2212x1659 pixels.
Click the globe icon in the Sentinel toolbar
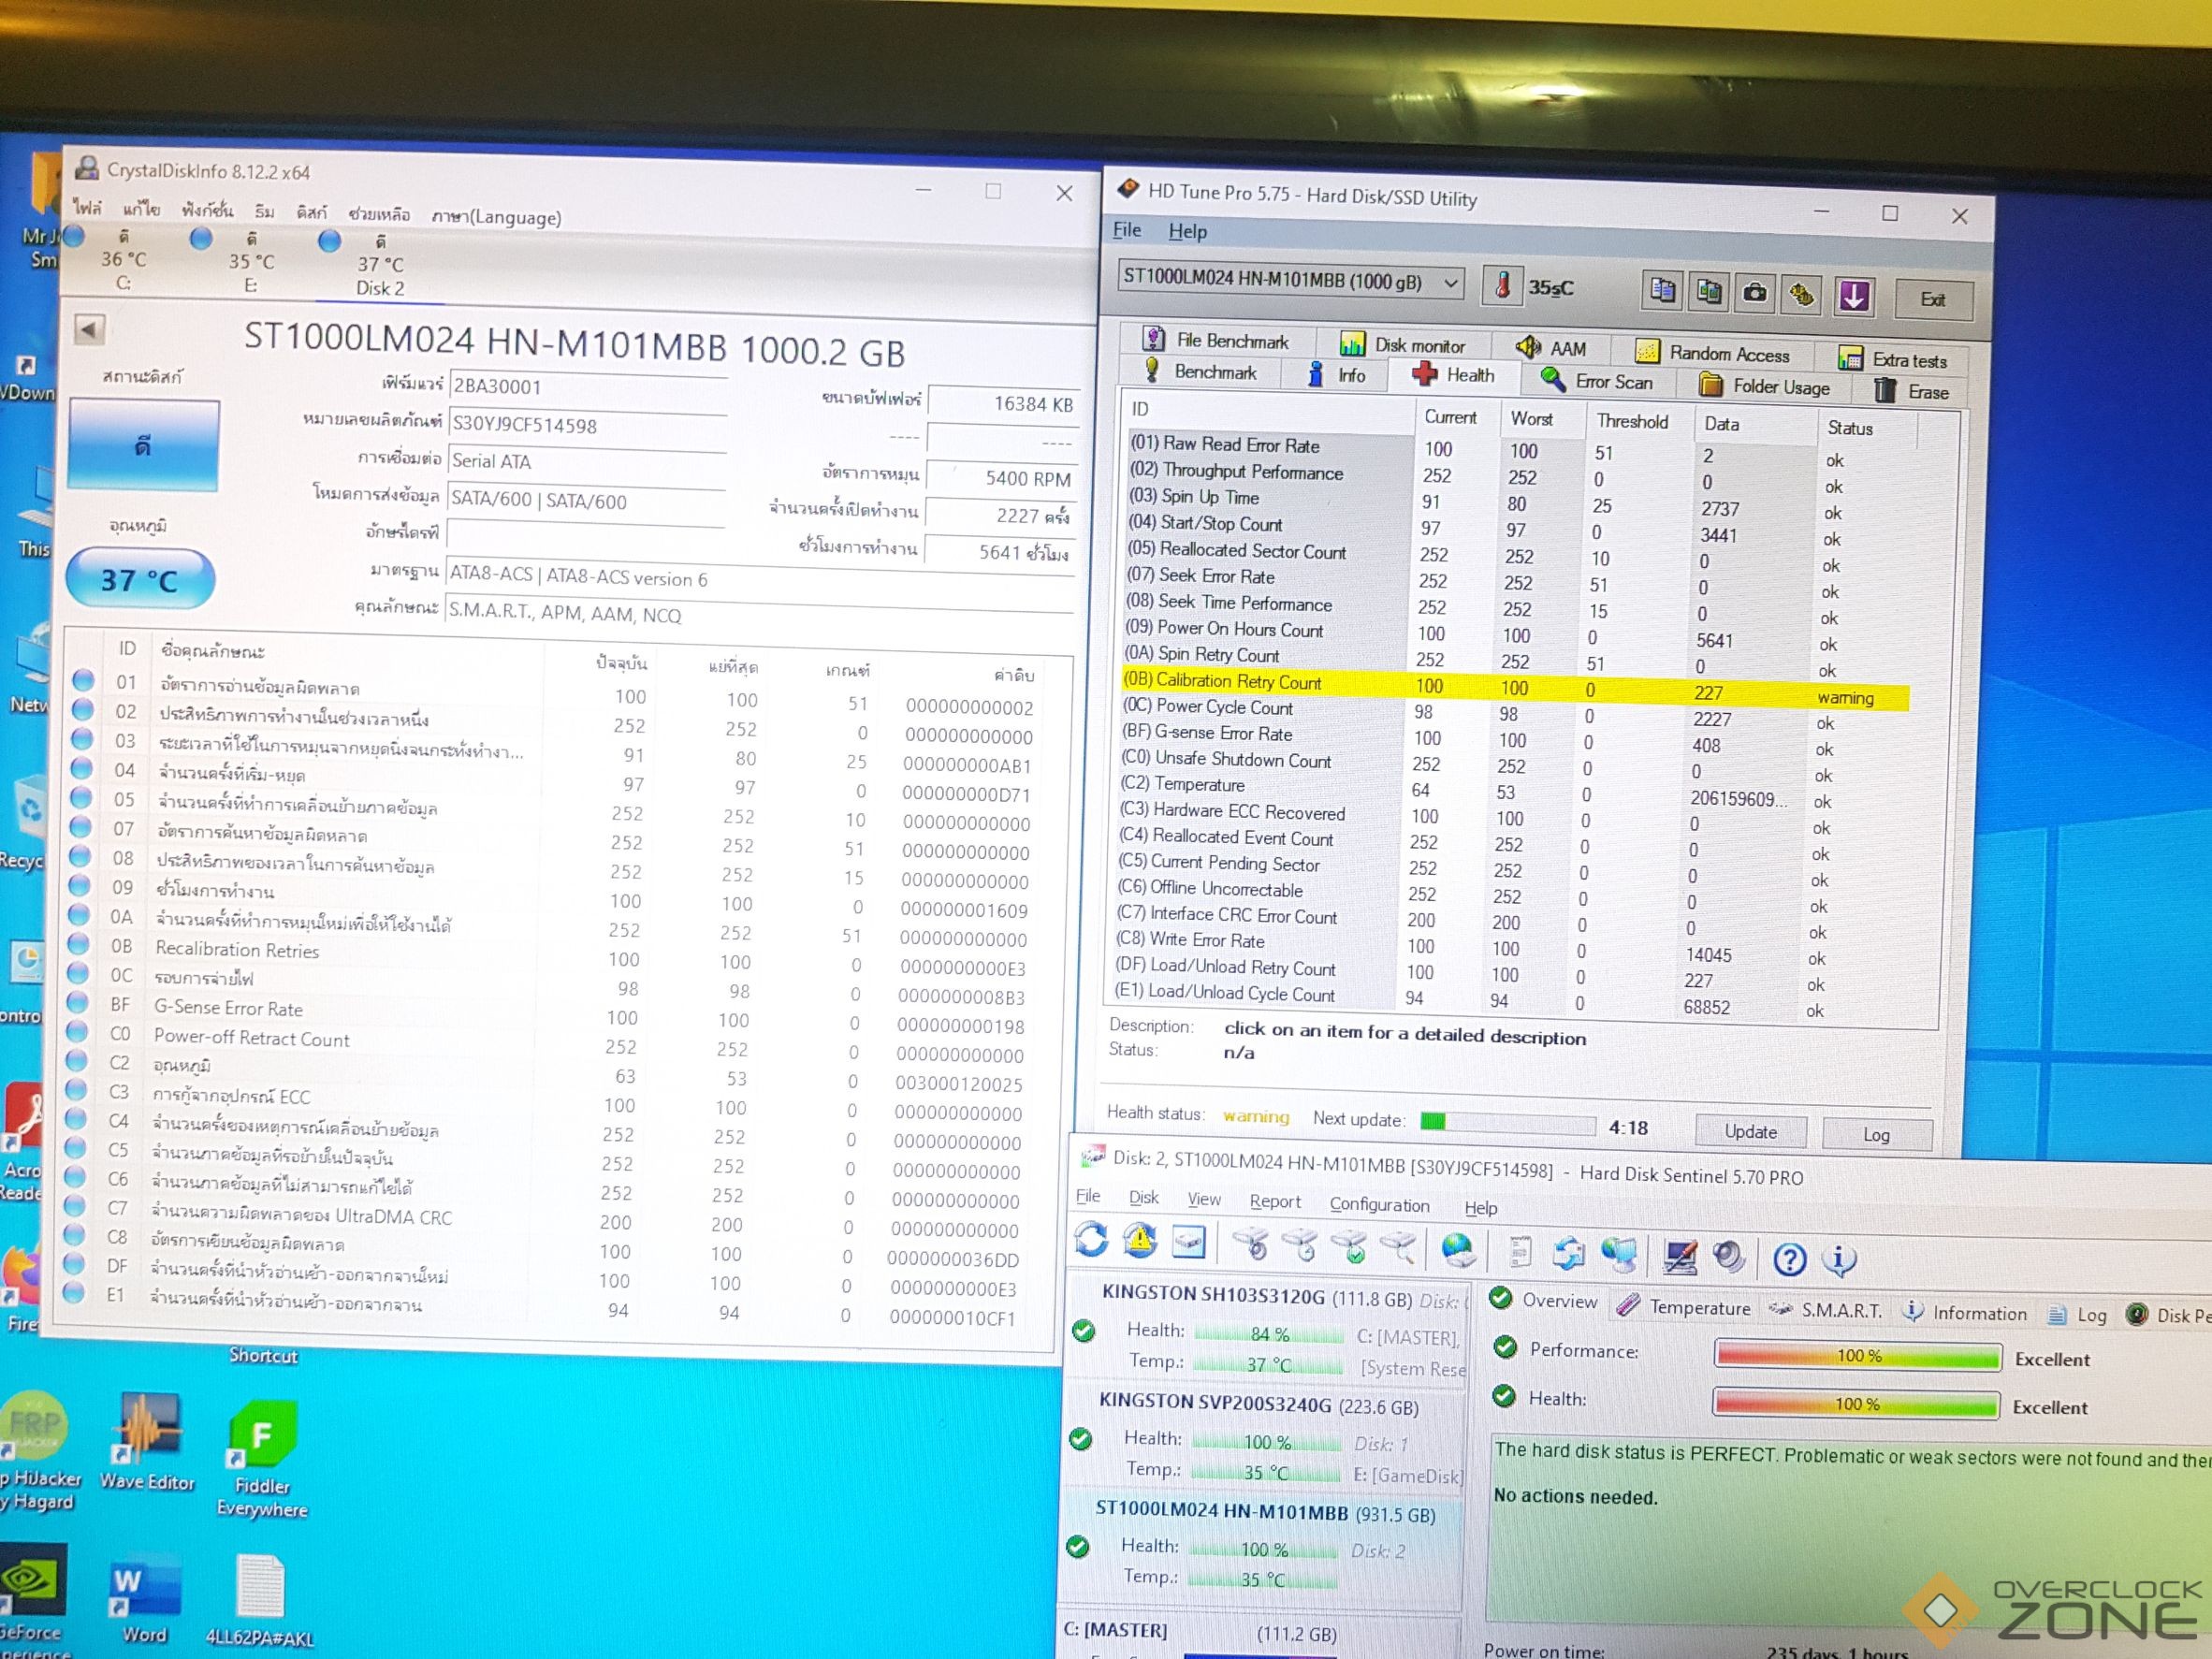click(x=1459, y=1249)
